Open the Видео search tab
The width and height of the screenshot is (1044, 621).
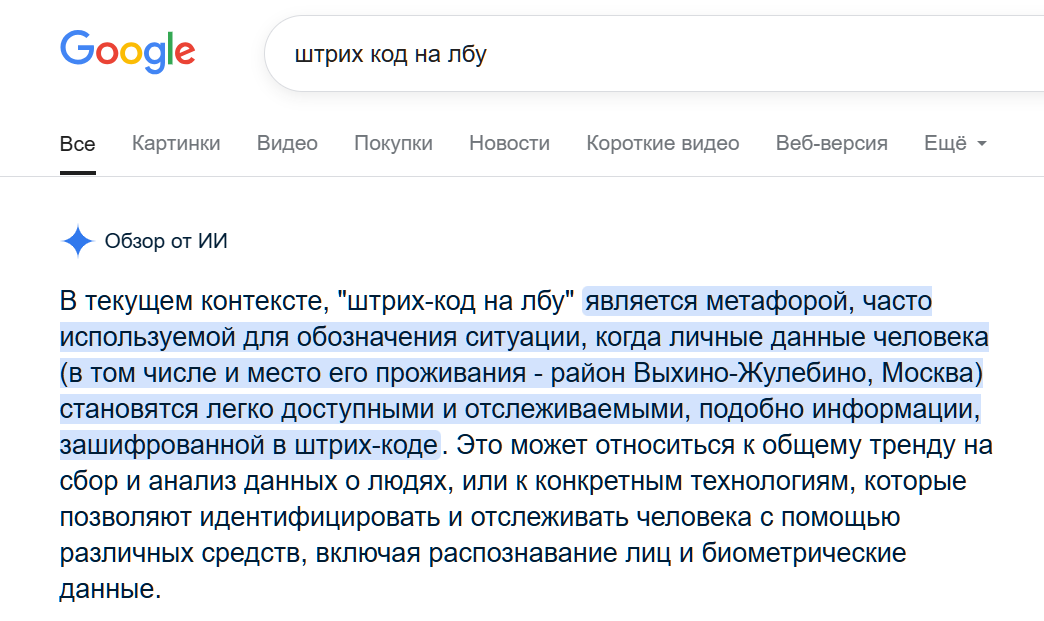[287, 143]
